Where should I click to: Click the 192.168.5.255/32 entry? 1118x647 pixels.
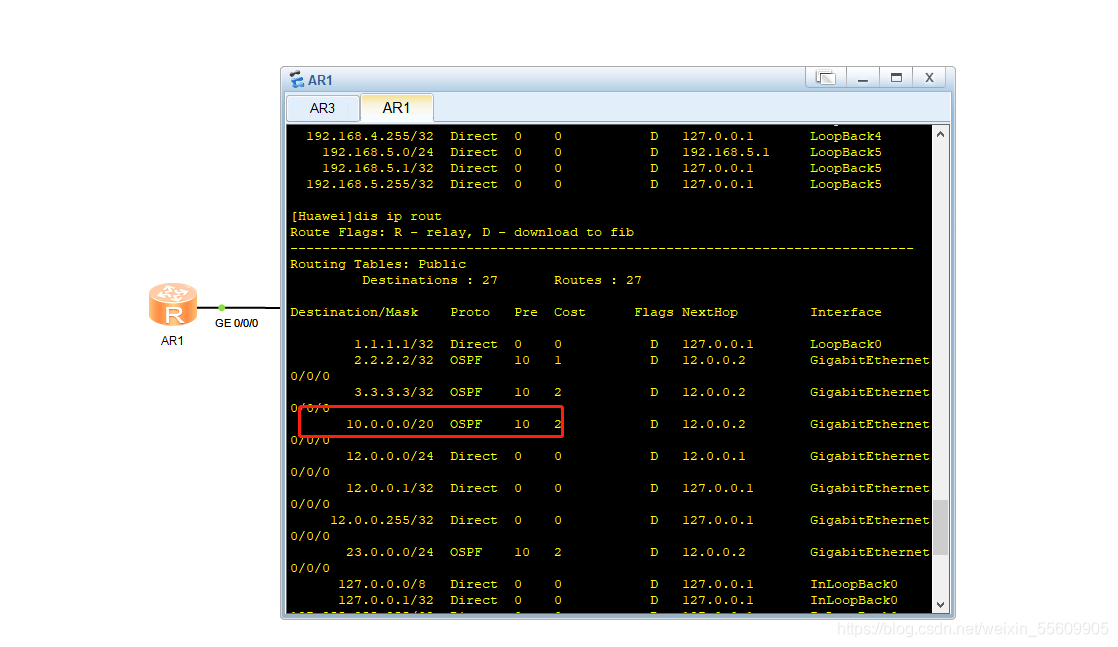(x=370, y=184)
